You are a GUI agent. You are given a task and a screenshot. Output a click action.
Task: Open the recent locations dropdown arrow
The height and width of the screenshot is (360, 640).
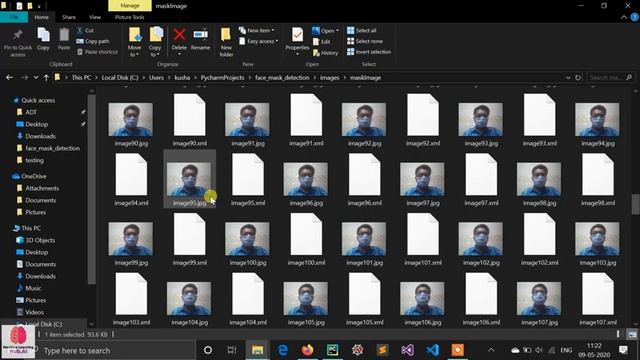click(x=36, y=78)
